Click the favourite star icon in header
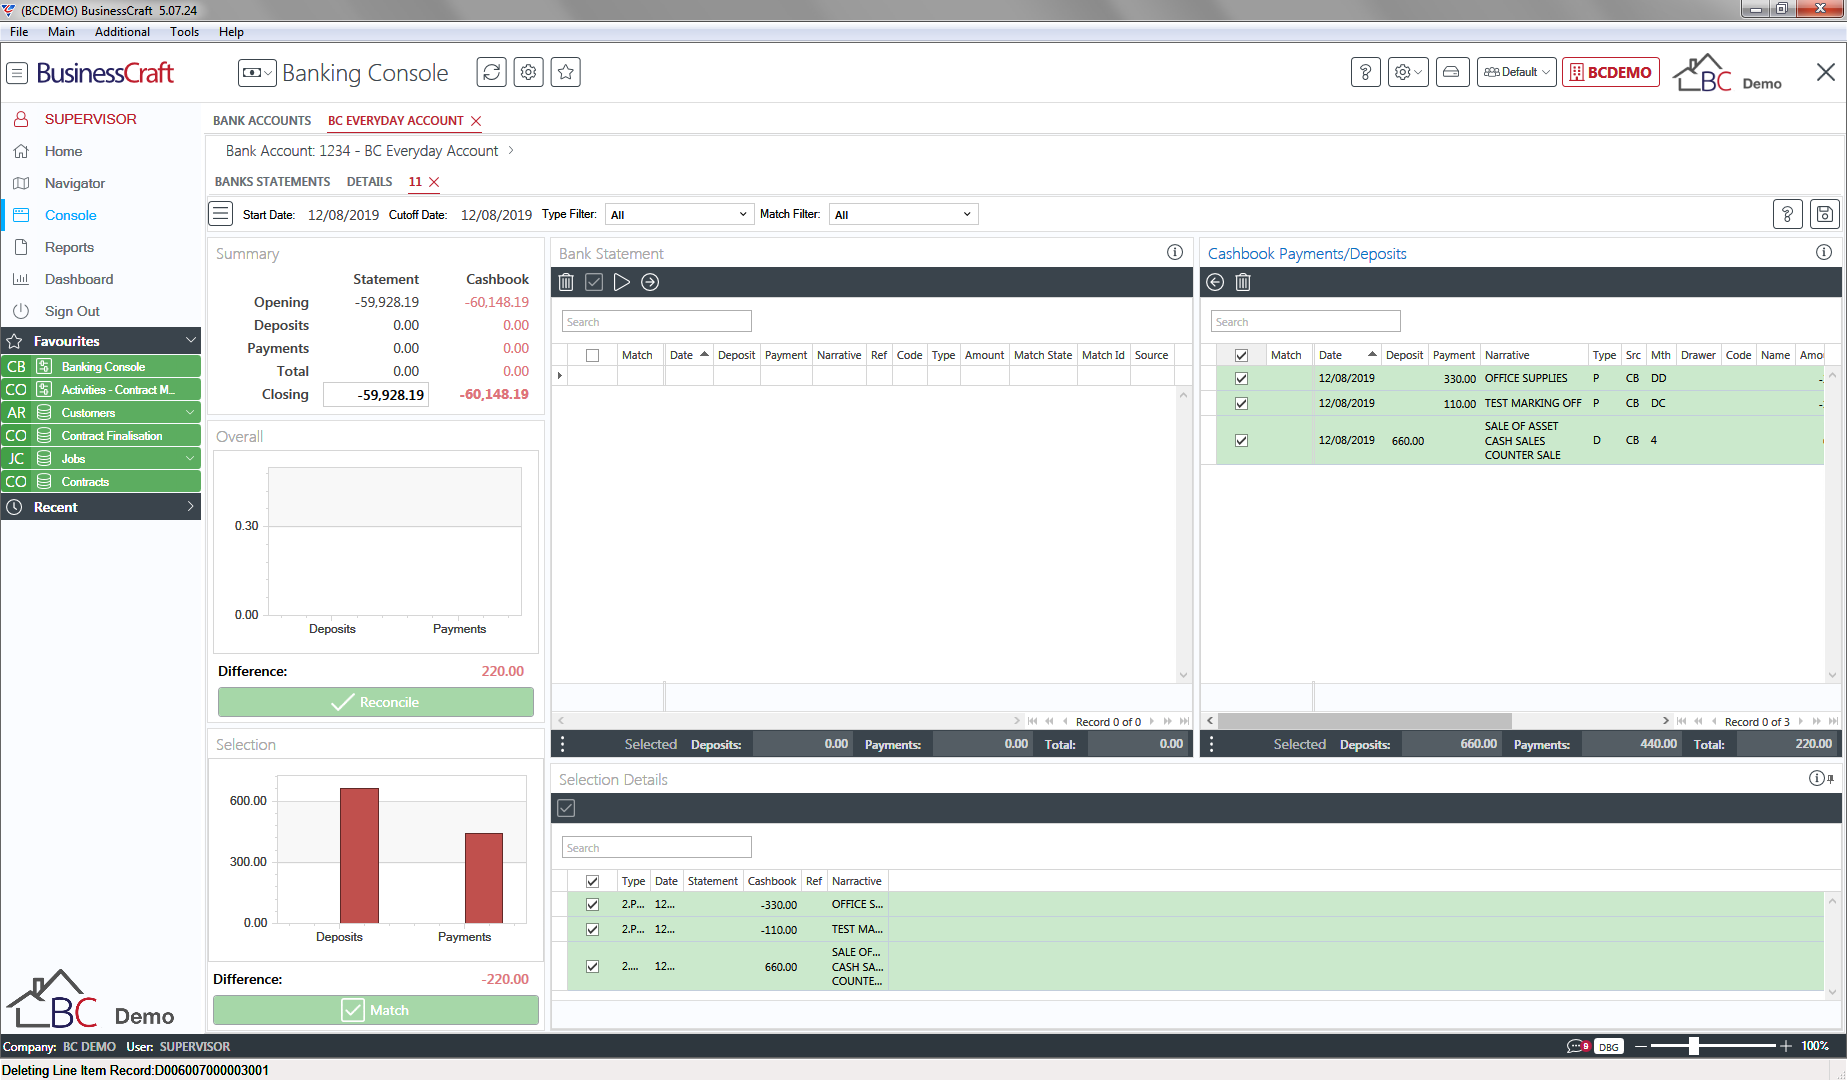 pyautogui.click(x=565, y=72)
